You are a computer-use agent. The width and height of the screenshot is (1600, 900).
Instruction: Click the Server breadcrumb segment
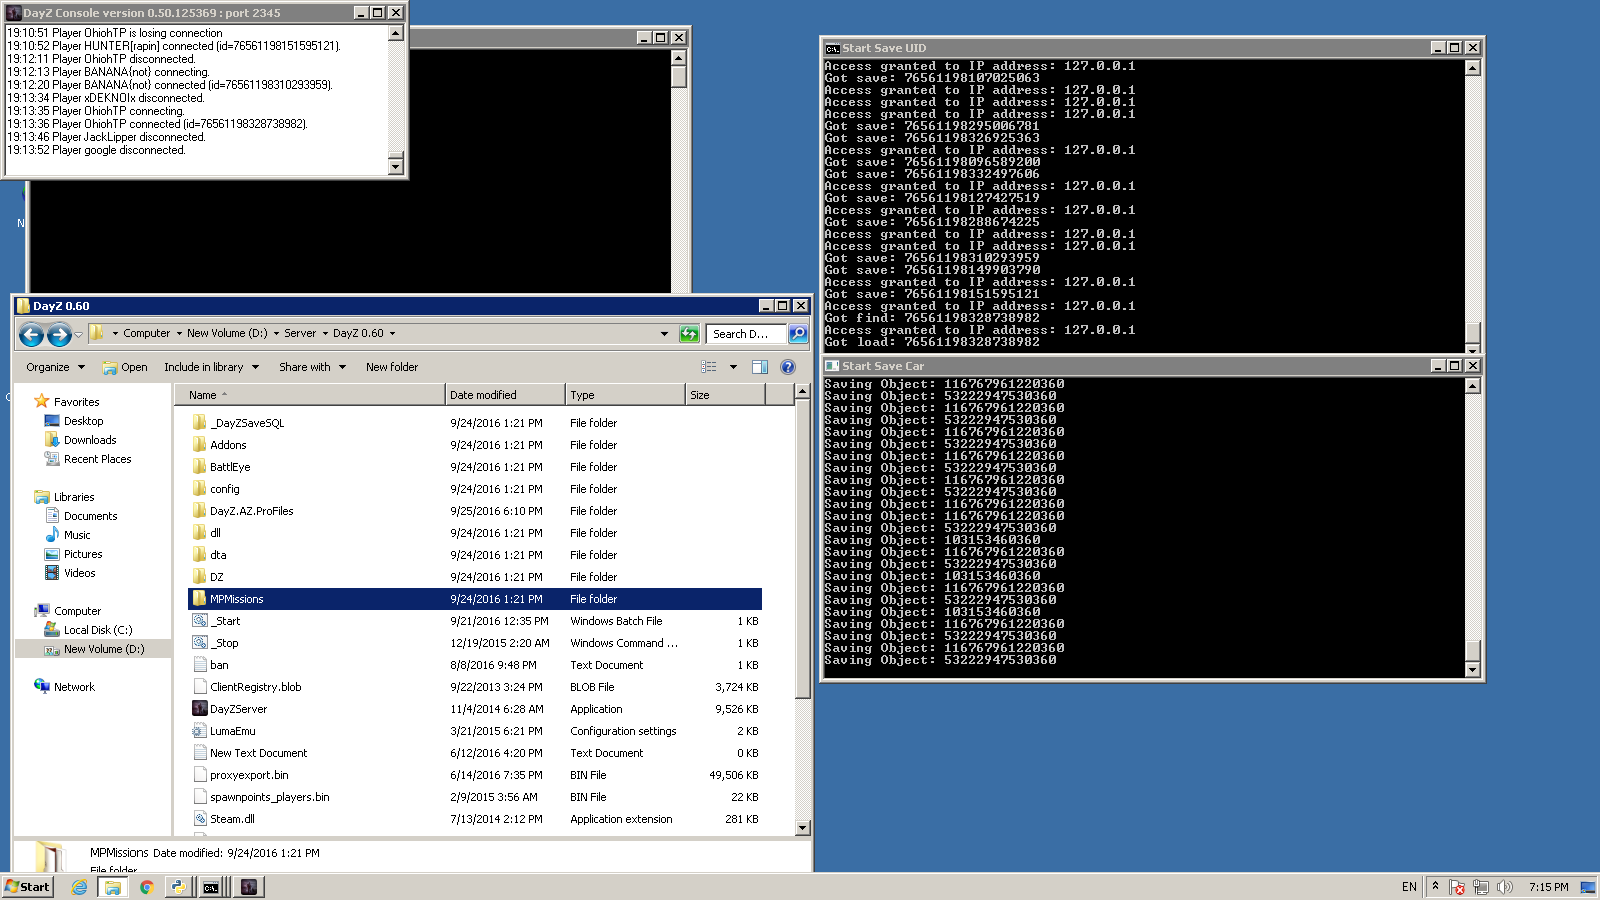(300, 334)
